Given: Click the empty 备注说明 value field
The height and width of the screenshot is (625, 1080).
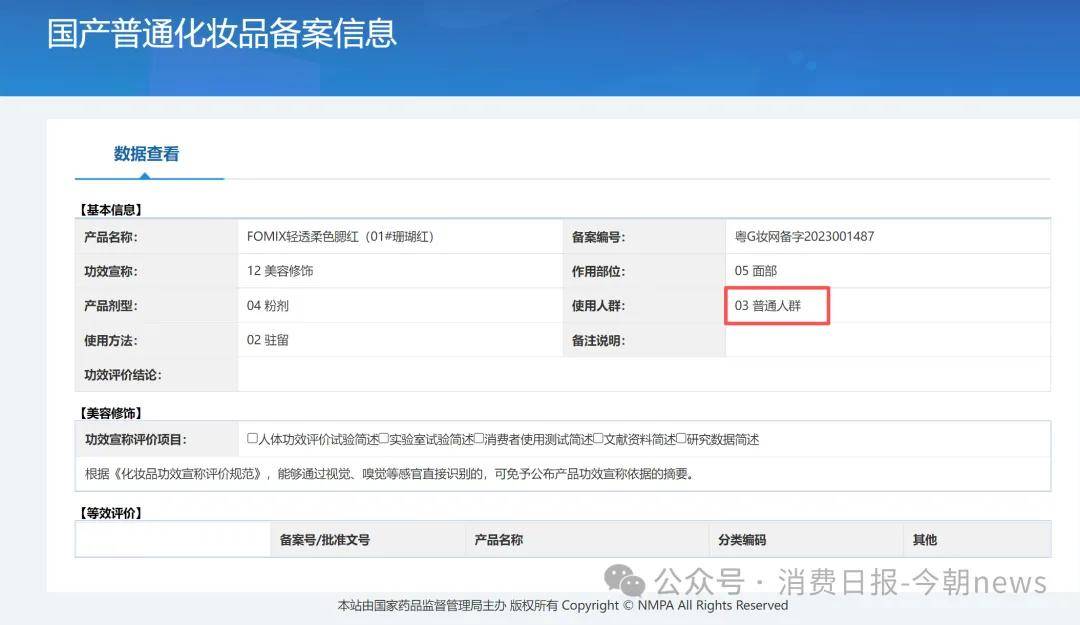Looking at the screenshot, I should point(886,340).
